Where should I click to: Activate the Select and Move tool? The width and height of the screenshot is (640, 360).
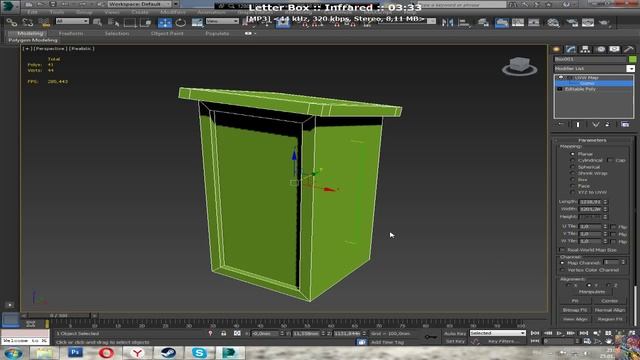pos(164,22)
